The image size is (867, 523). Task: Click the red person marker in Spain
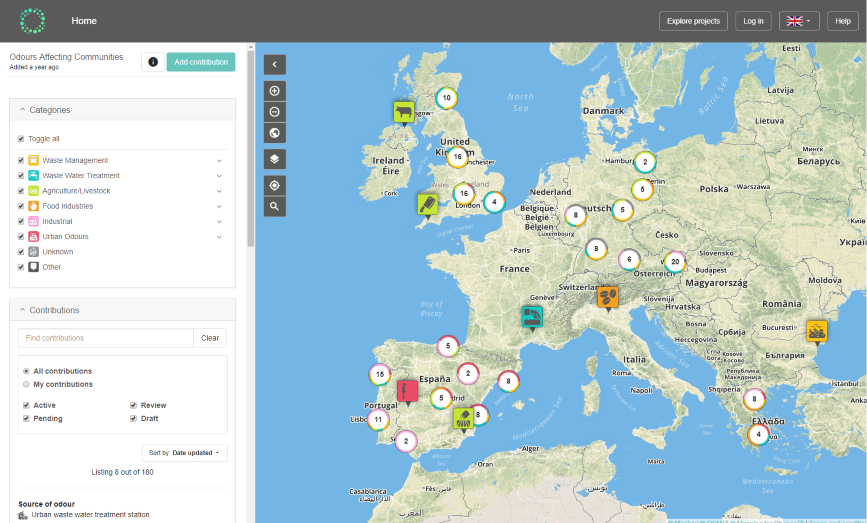point(408,391)
